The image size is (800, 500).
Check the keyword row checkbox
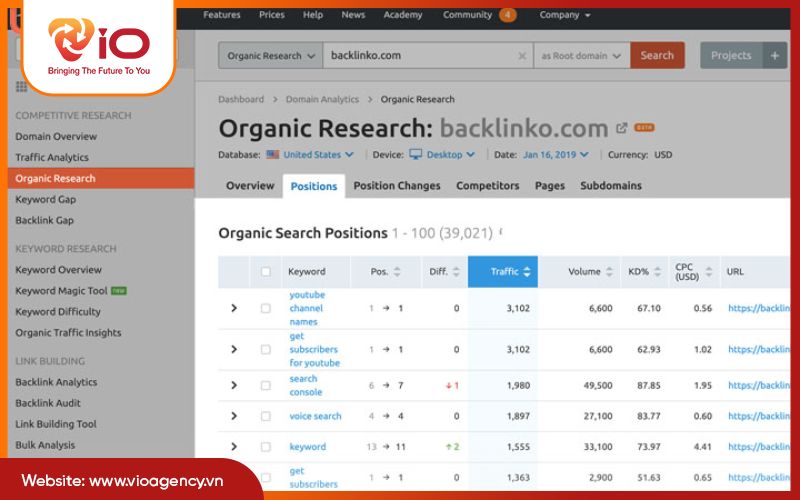pyautogui.click(x=266, y=447)
